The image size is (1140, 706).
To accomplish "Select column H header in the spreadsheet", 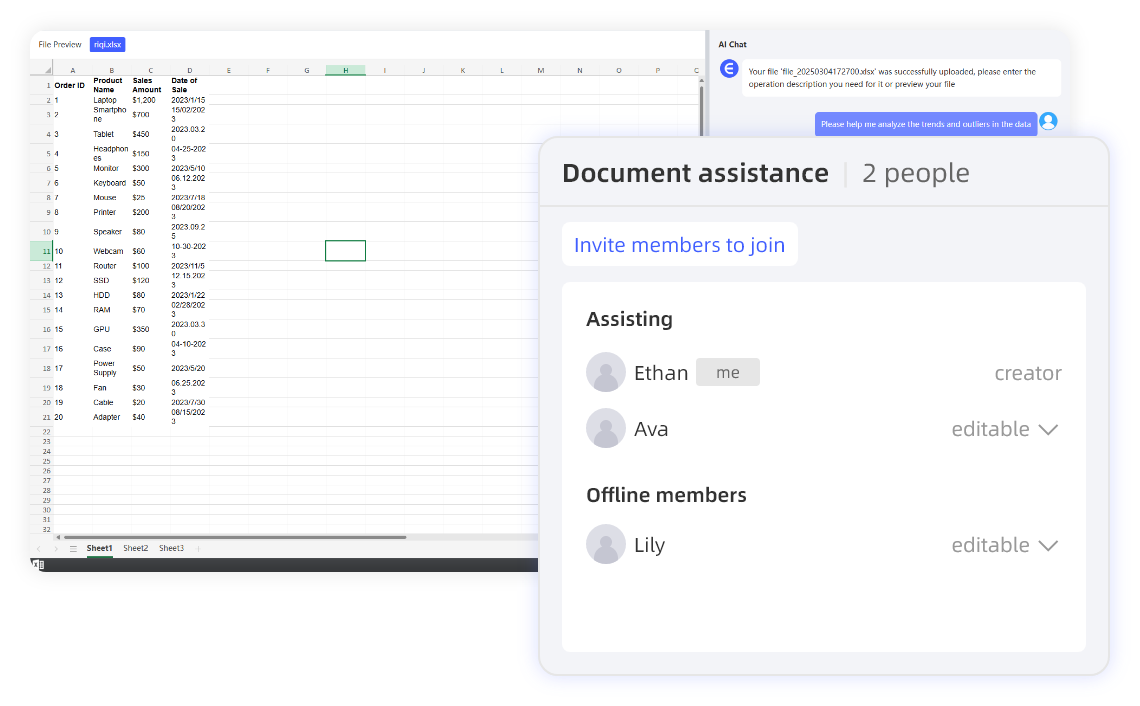I will [x=345, y=70].
